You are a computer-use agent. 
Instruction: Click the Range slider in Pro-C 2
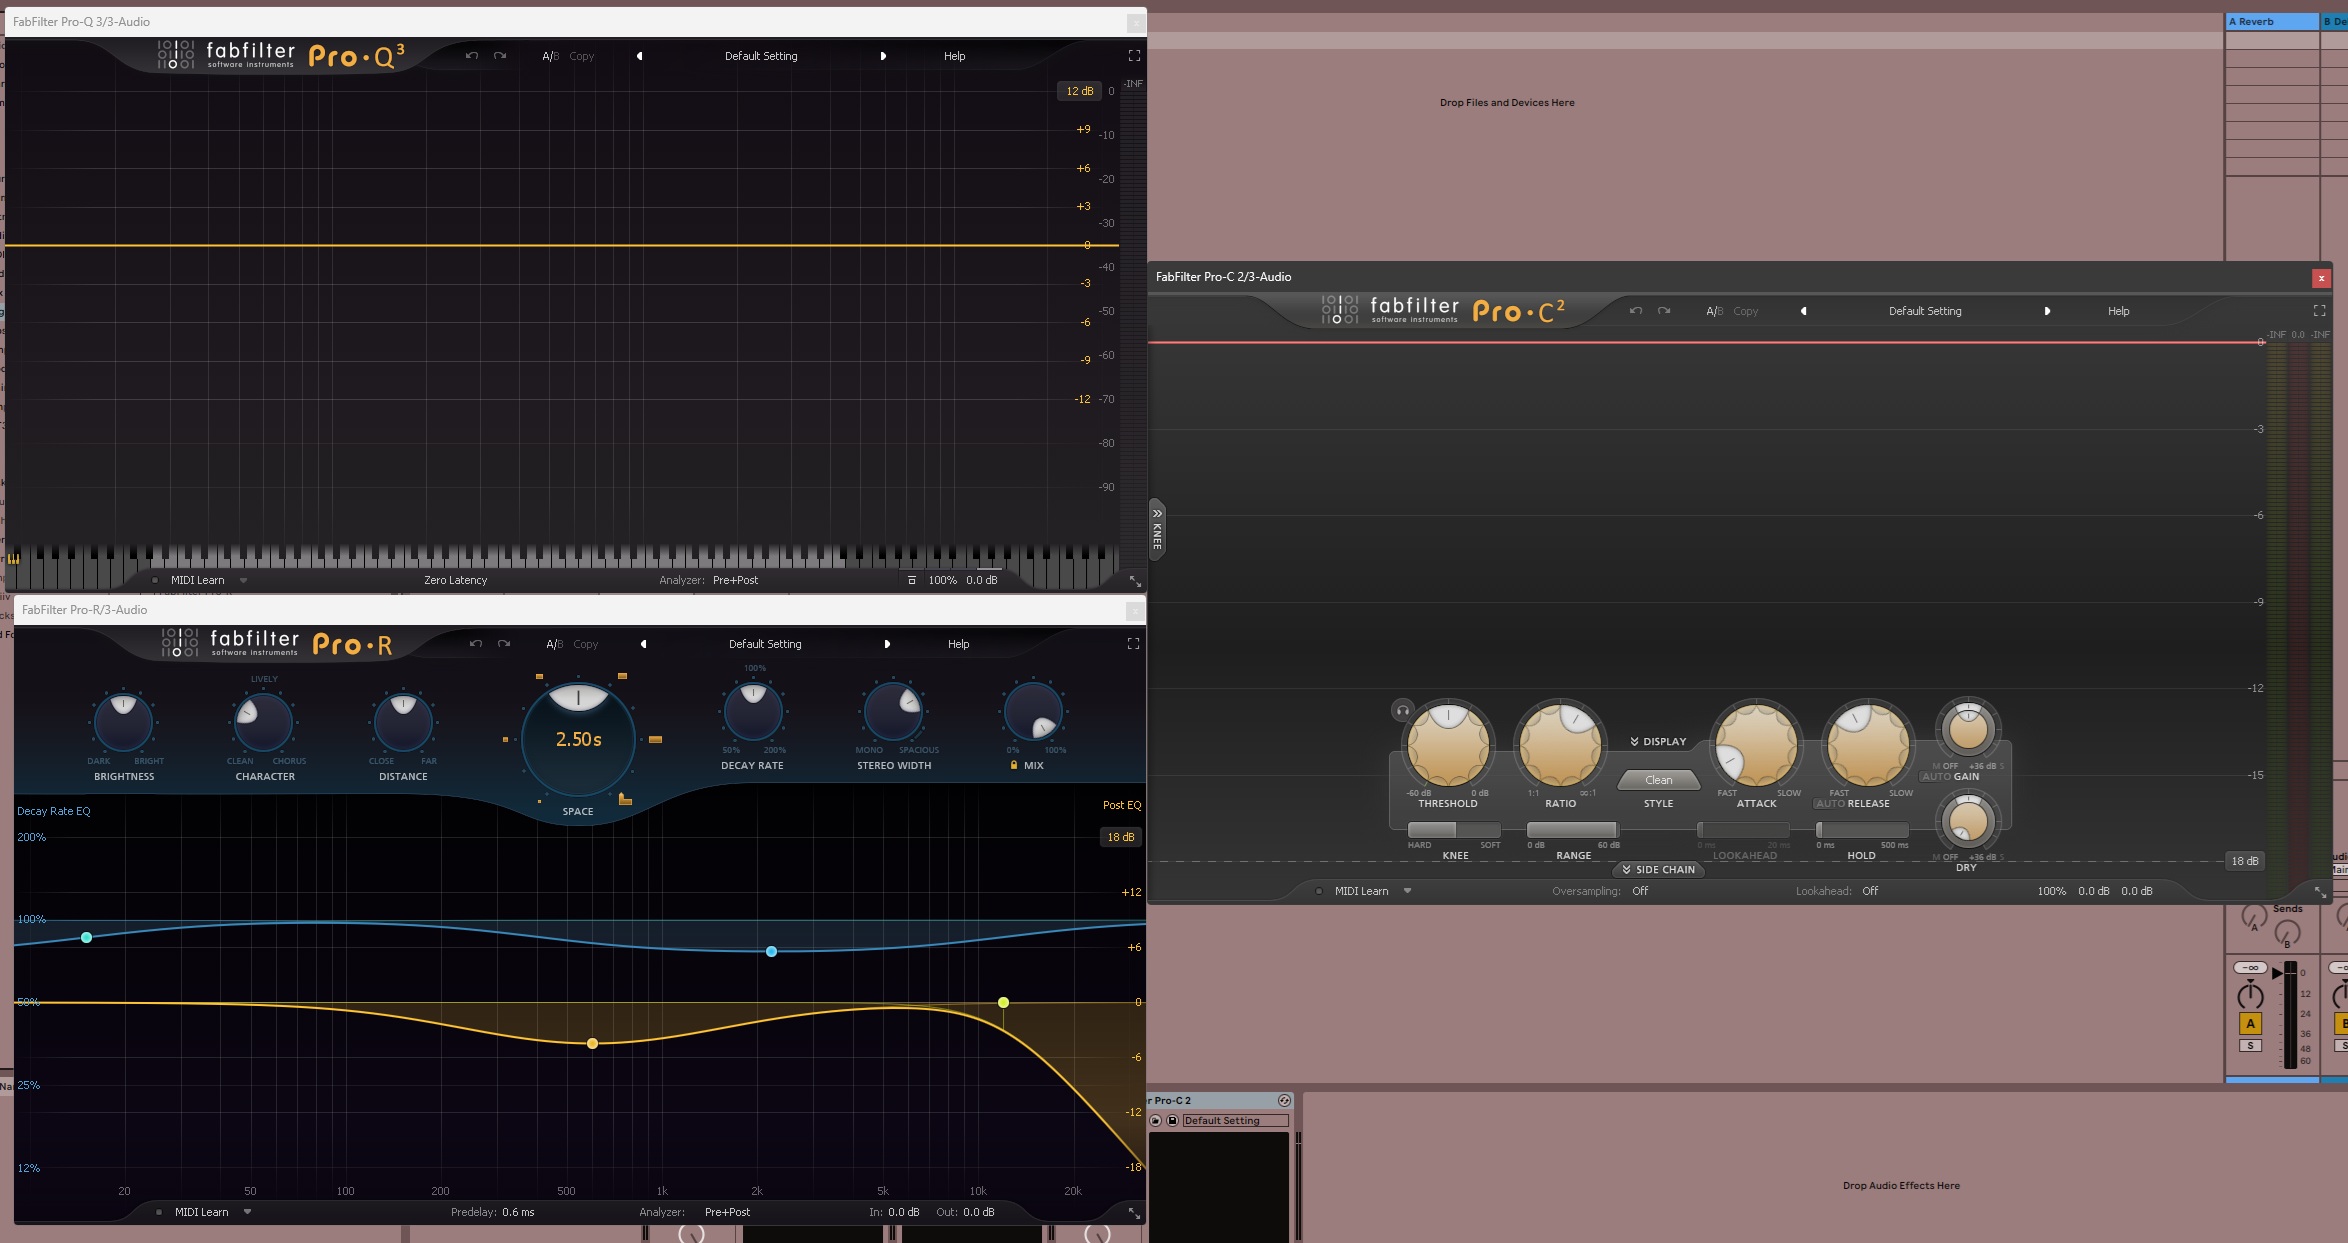(x=1572, y=830)
